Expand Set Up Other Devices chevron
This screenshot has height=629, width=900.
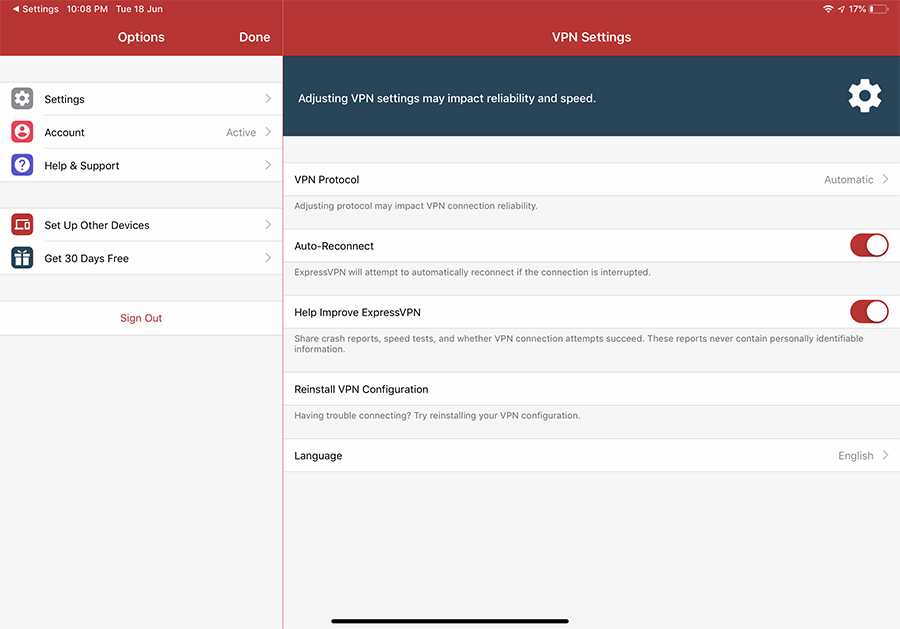(x=268, y=225)
